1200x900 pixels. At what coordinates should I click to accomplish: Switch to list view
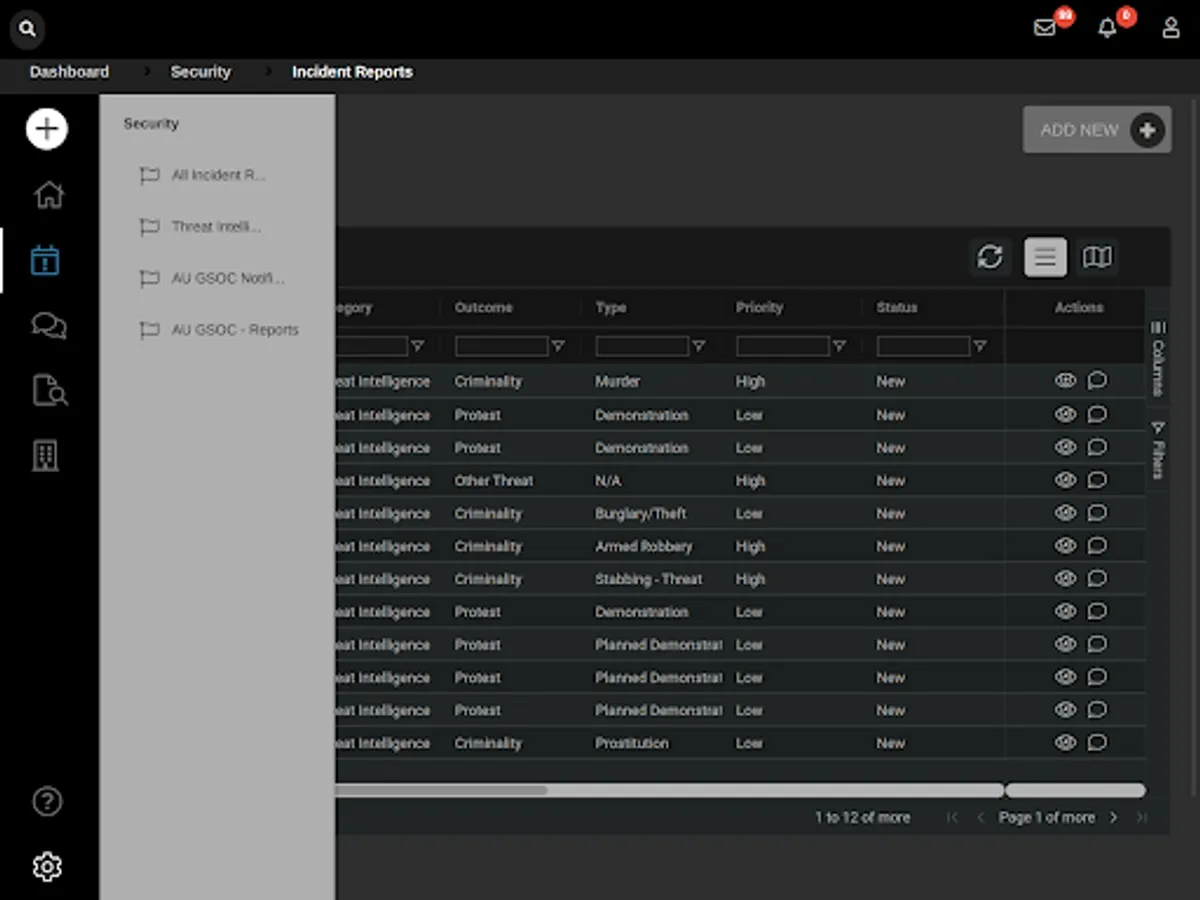1045,257
